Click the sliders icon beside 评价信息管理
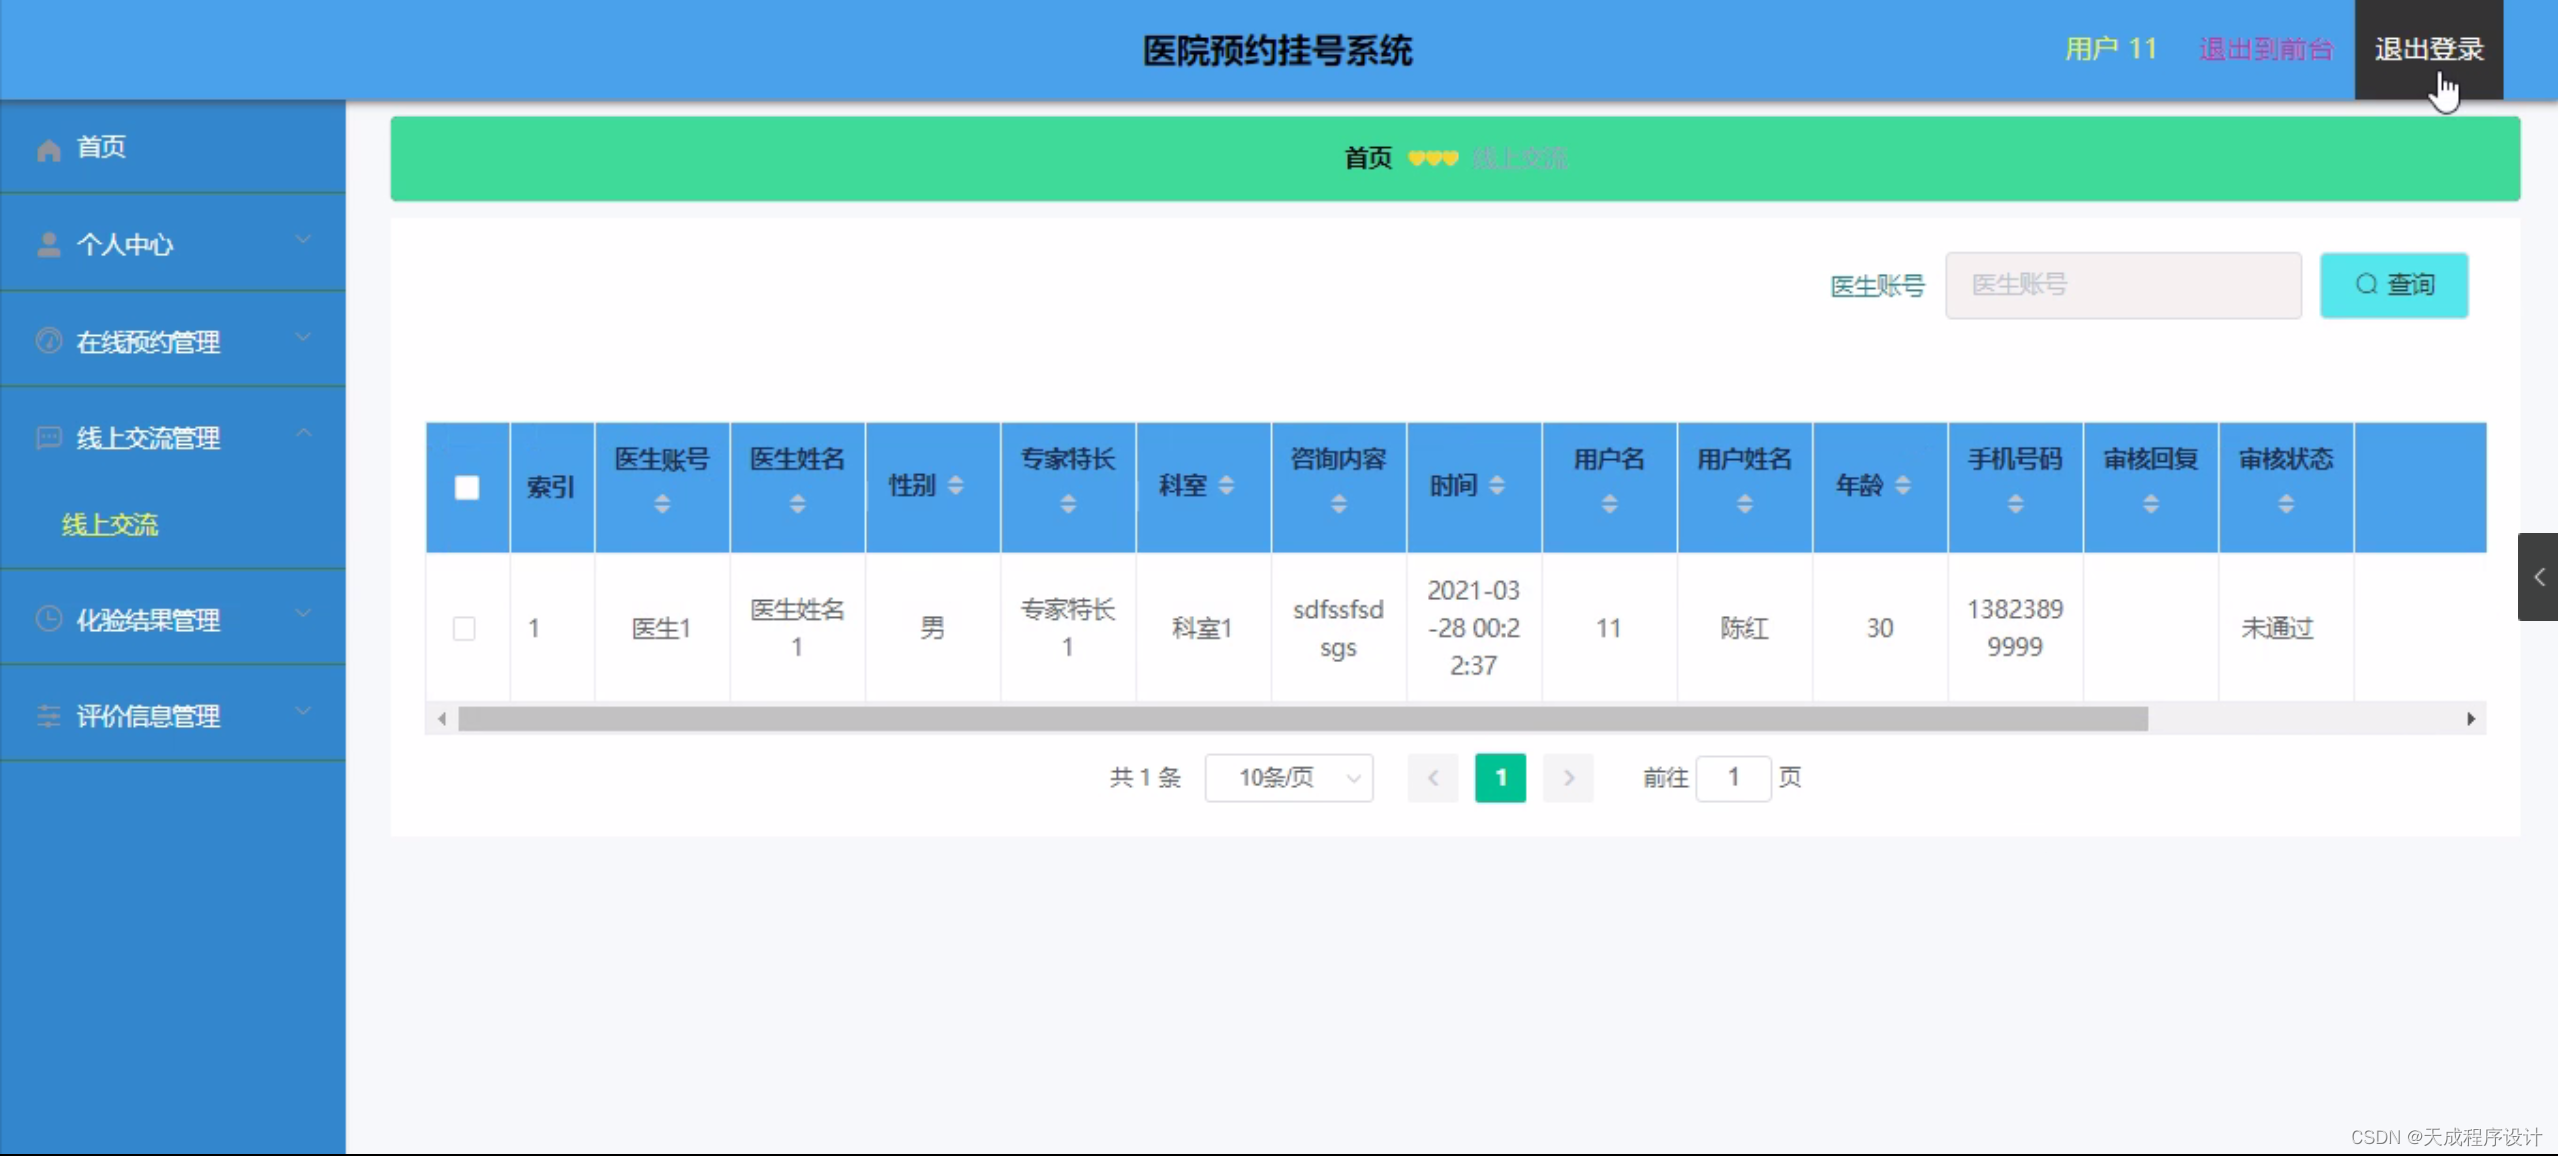 point(48,716)
